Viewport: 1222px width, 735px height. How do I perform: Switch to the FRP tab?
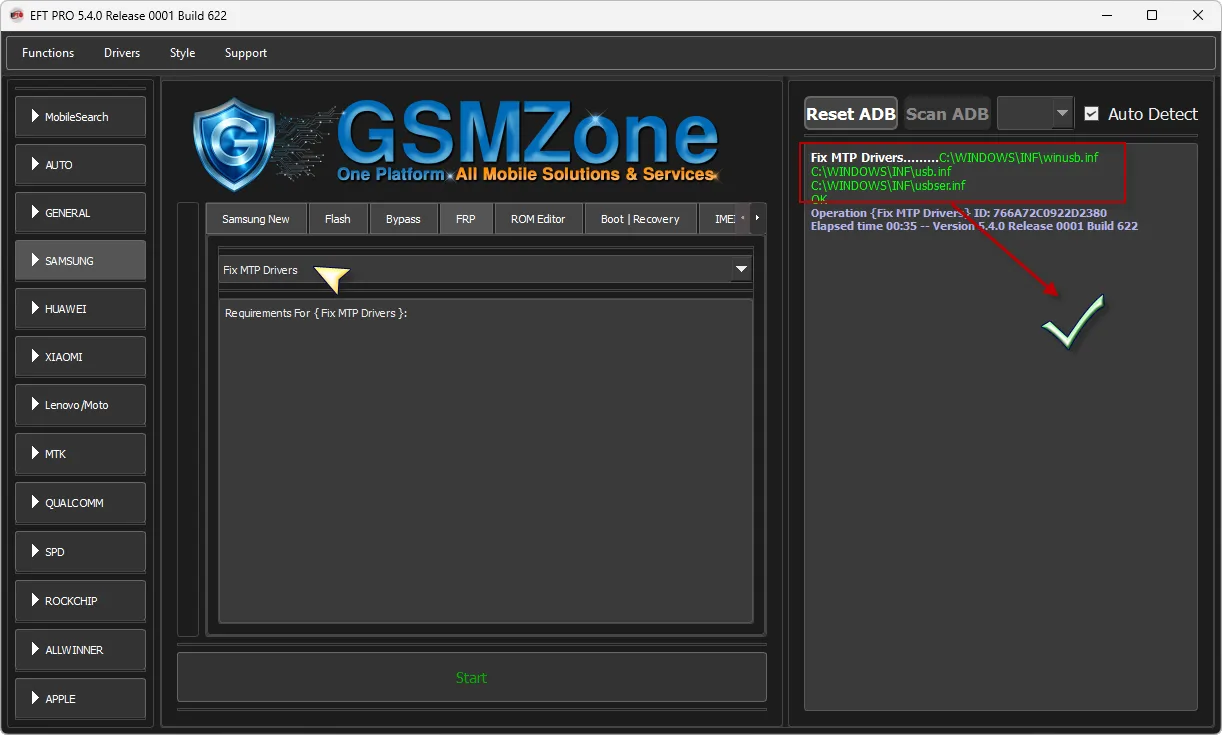click(466, 219)
